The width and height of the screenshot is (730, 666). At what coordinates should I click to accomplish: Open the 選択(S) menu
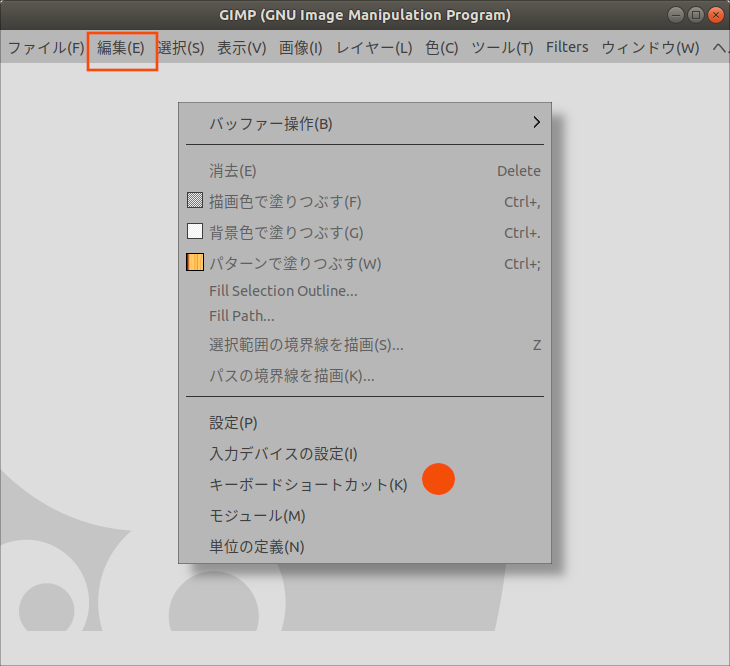click(181, 47)
